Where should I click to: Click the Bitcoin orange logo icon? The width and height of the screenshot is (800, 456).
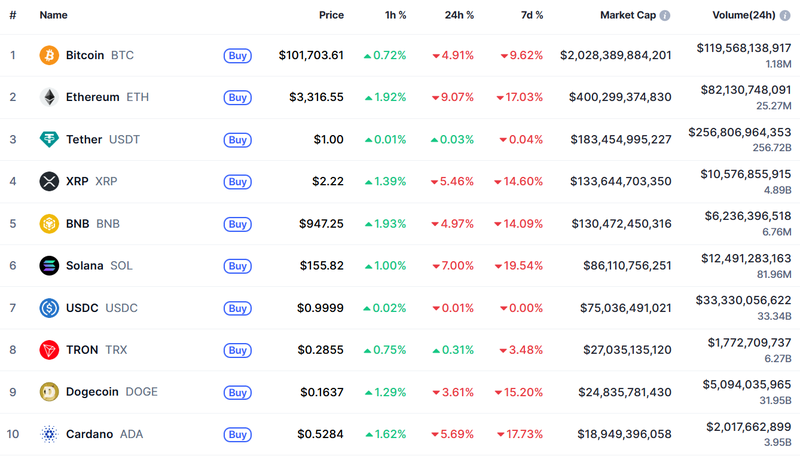[49, 55]
